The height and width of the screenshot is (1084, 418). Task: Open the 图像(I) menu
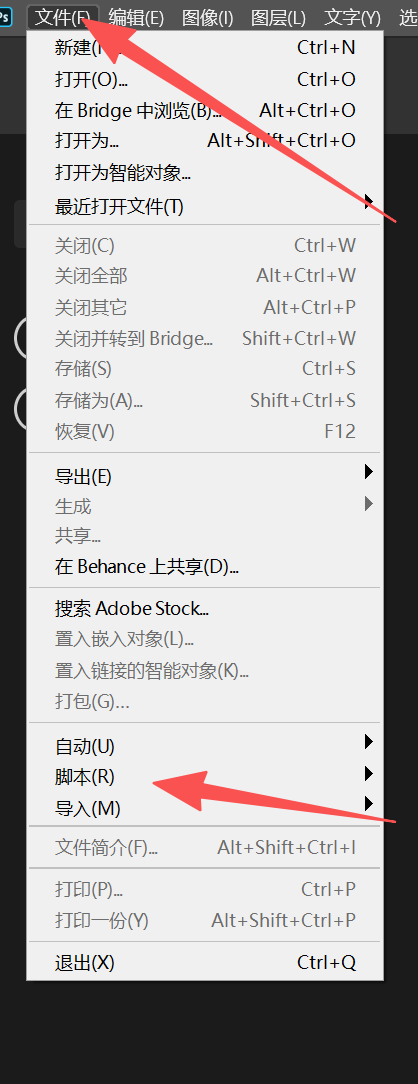207,17
